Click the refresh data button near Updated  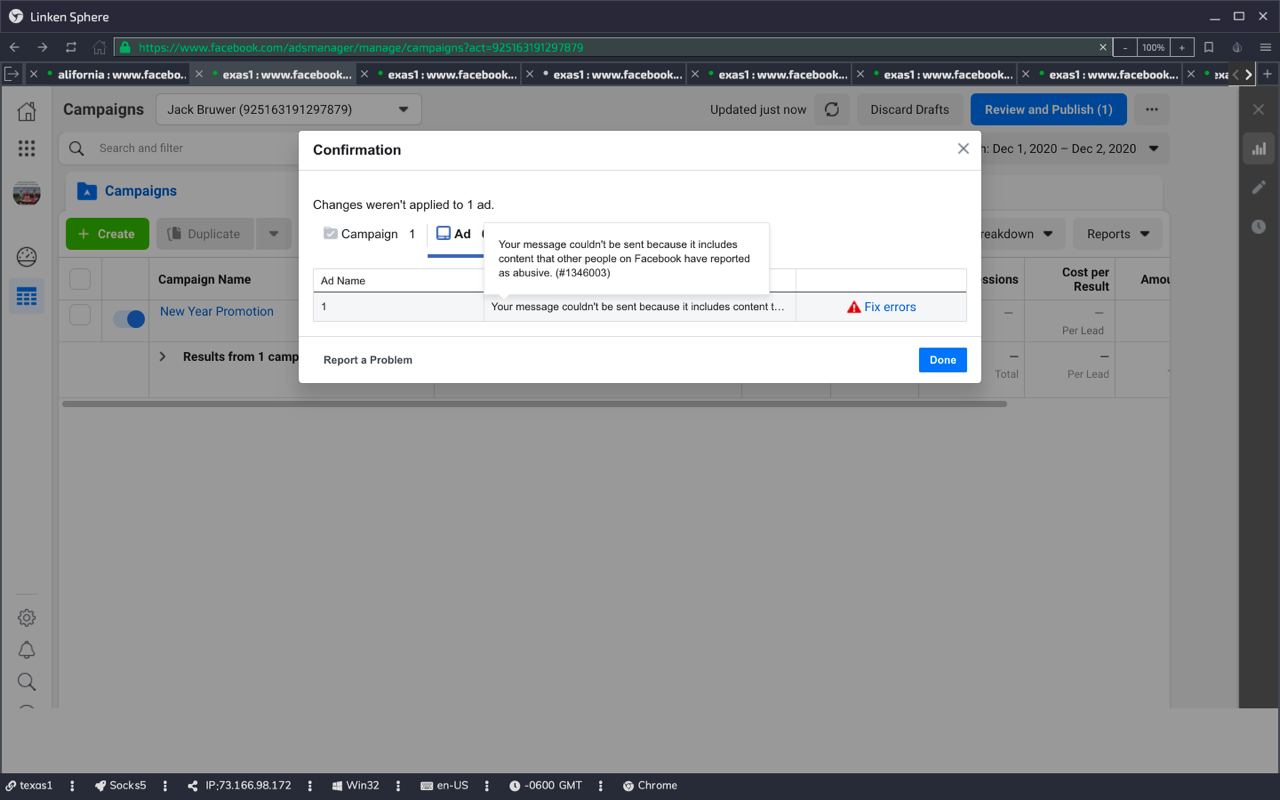832,110
